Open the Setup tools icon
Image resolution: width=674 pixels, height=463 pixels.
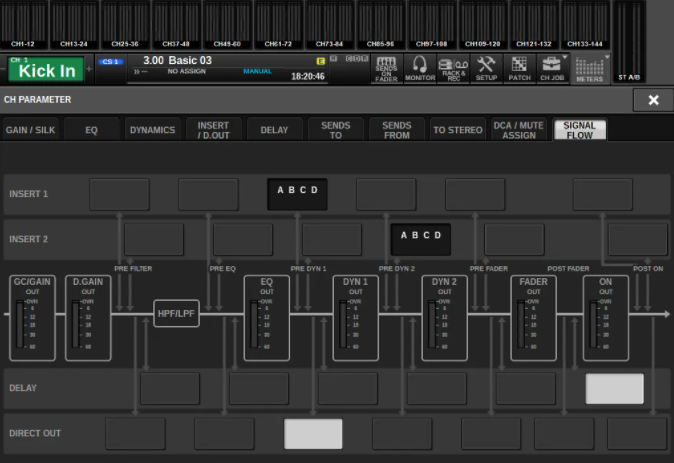coord(487,67)
